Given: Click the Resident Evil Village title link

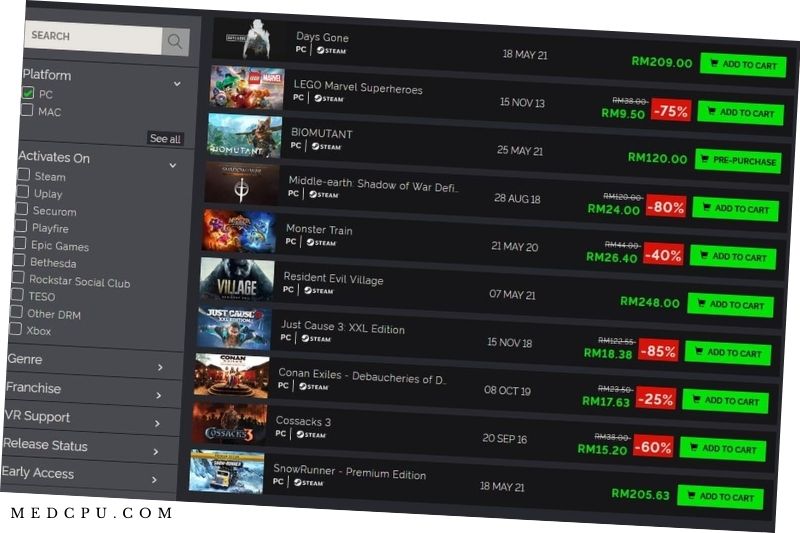Looking at the screenshot, I should [333, 278].
